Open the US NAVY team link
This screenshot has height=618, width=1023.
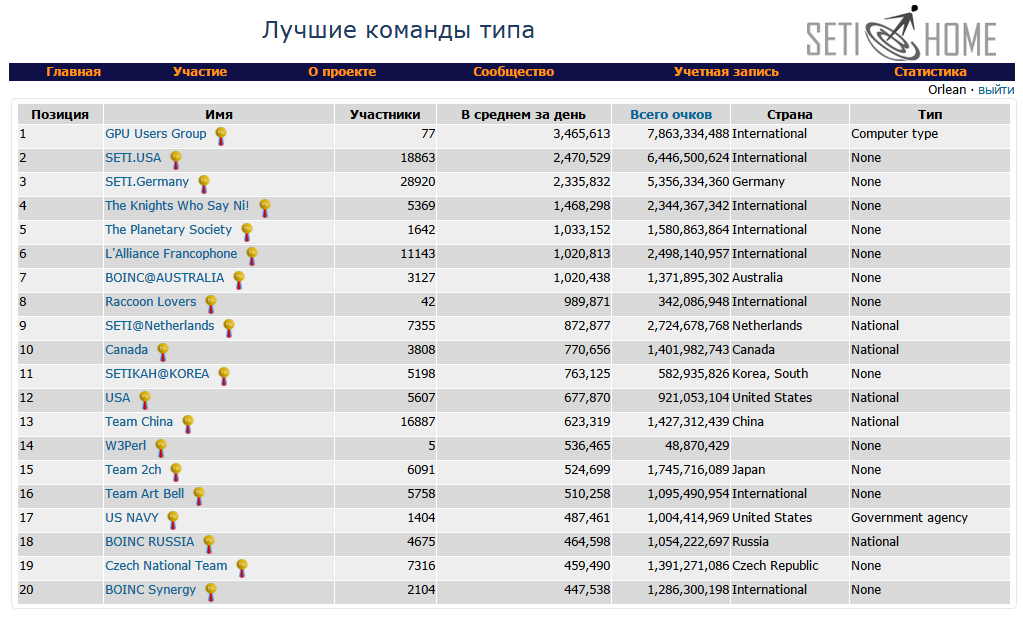coord(132,518)
